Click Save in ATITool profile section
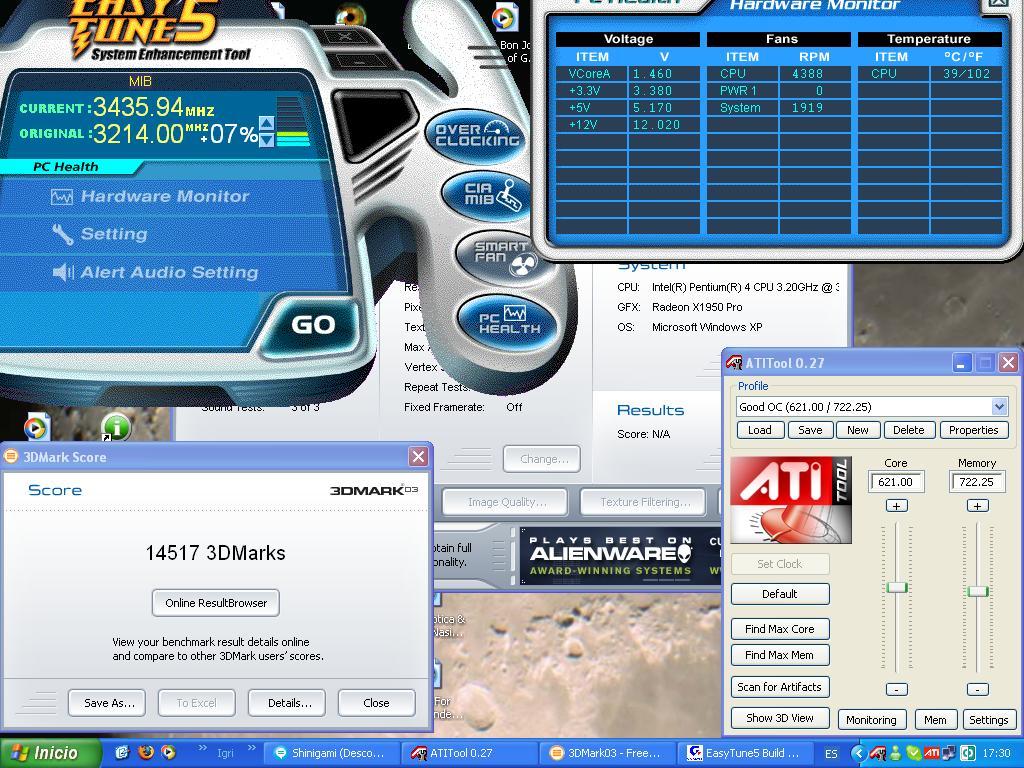Image resolution: width=1024 pixels, height=768 pixels. [x=810, y=430]
